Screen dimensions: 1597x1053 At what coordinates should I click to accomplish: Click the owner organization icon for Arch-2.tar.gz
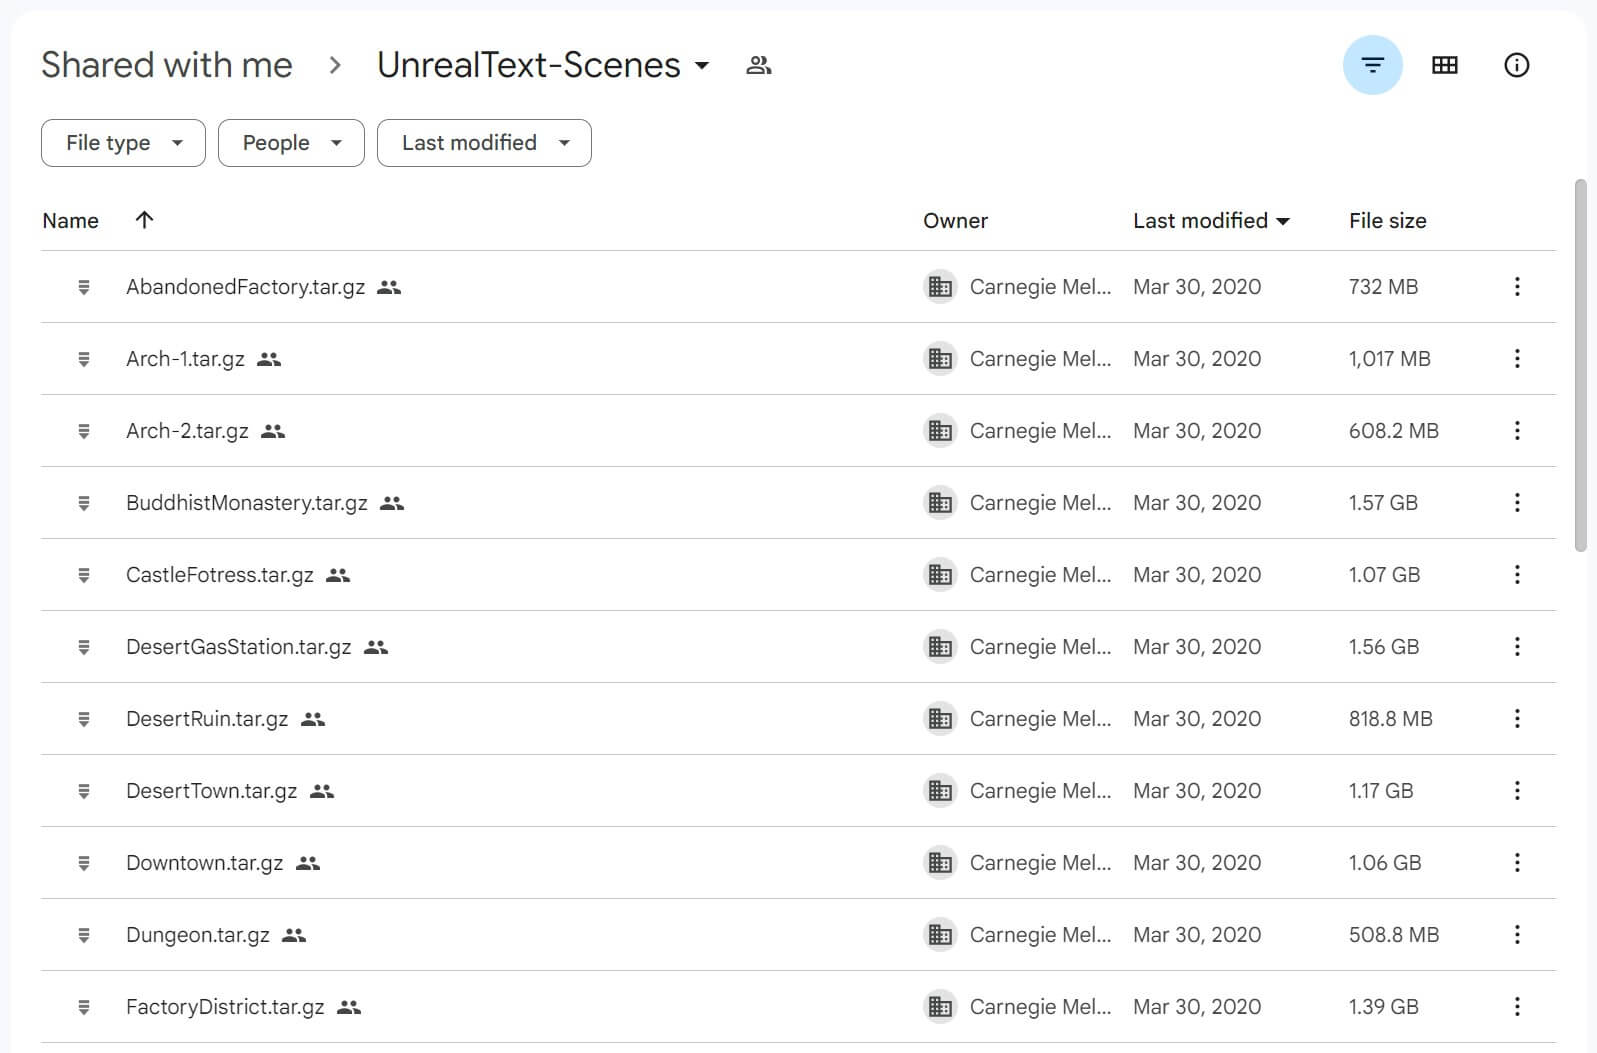coord(940,431)
